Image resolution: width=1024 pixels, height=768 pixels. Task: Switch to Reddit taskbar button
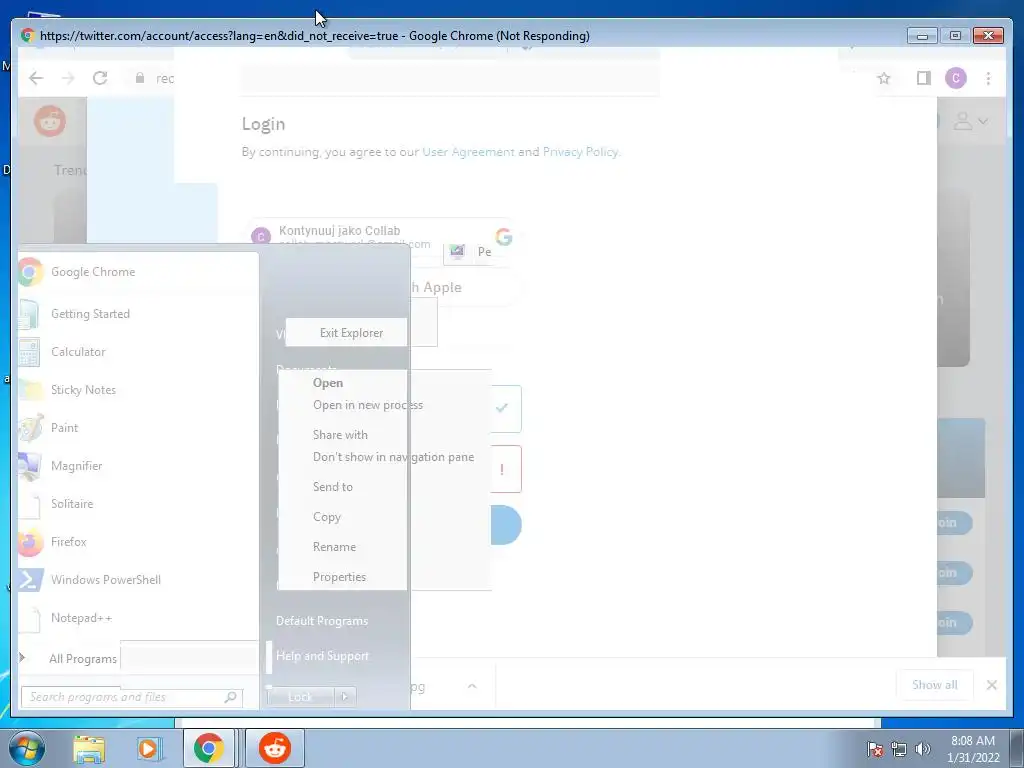coord(275,748)
